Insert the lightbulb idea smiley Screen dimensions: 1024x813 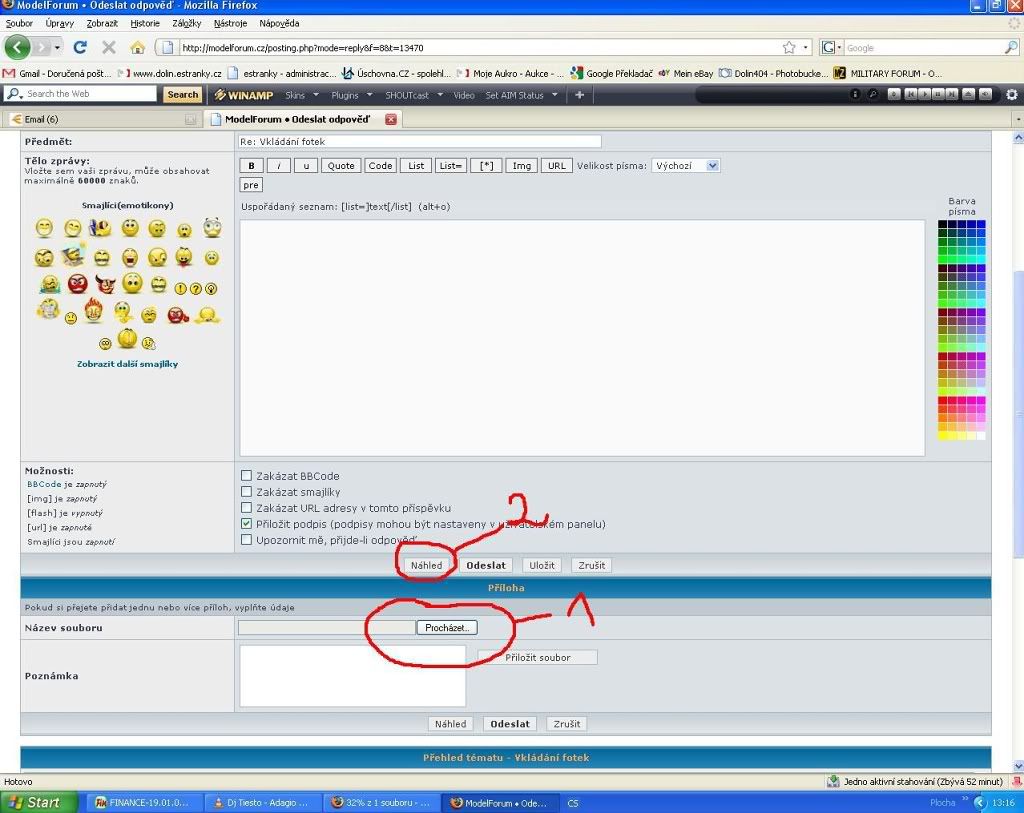[212, 288]
